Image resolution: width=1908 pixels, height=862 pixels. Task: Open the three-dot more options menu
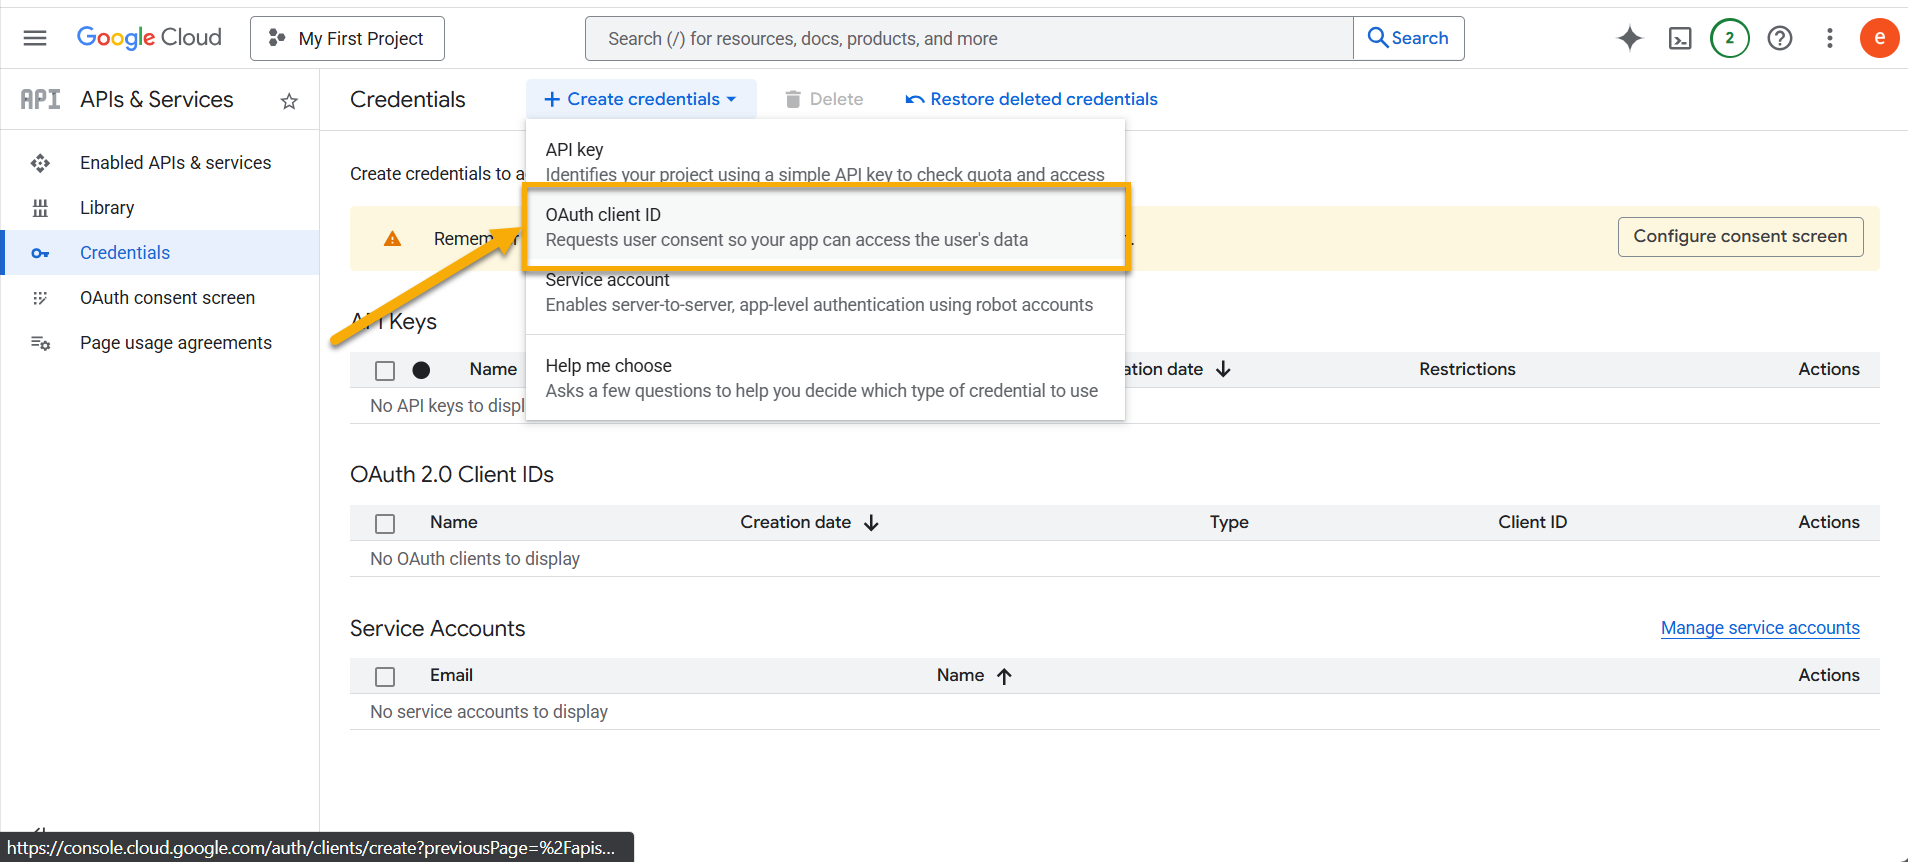[1830, 38]
